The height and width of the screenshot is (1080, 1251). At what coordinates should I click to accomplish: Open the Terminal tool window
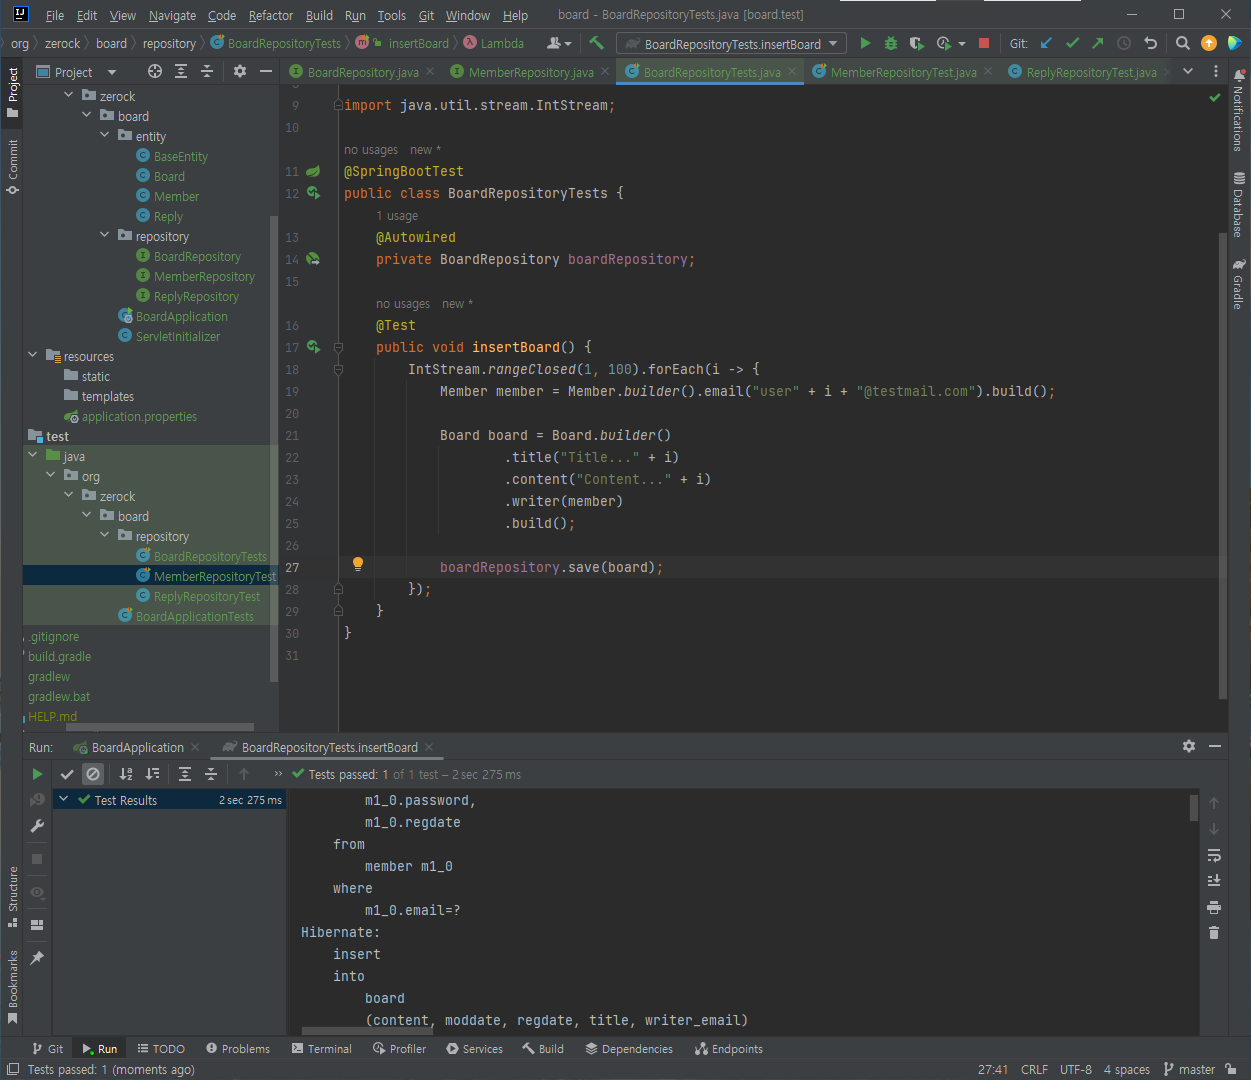pos(322,1049)
